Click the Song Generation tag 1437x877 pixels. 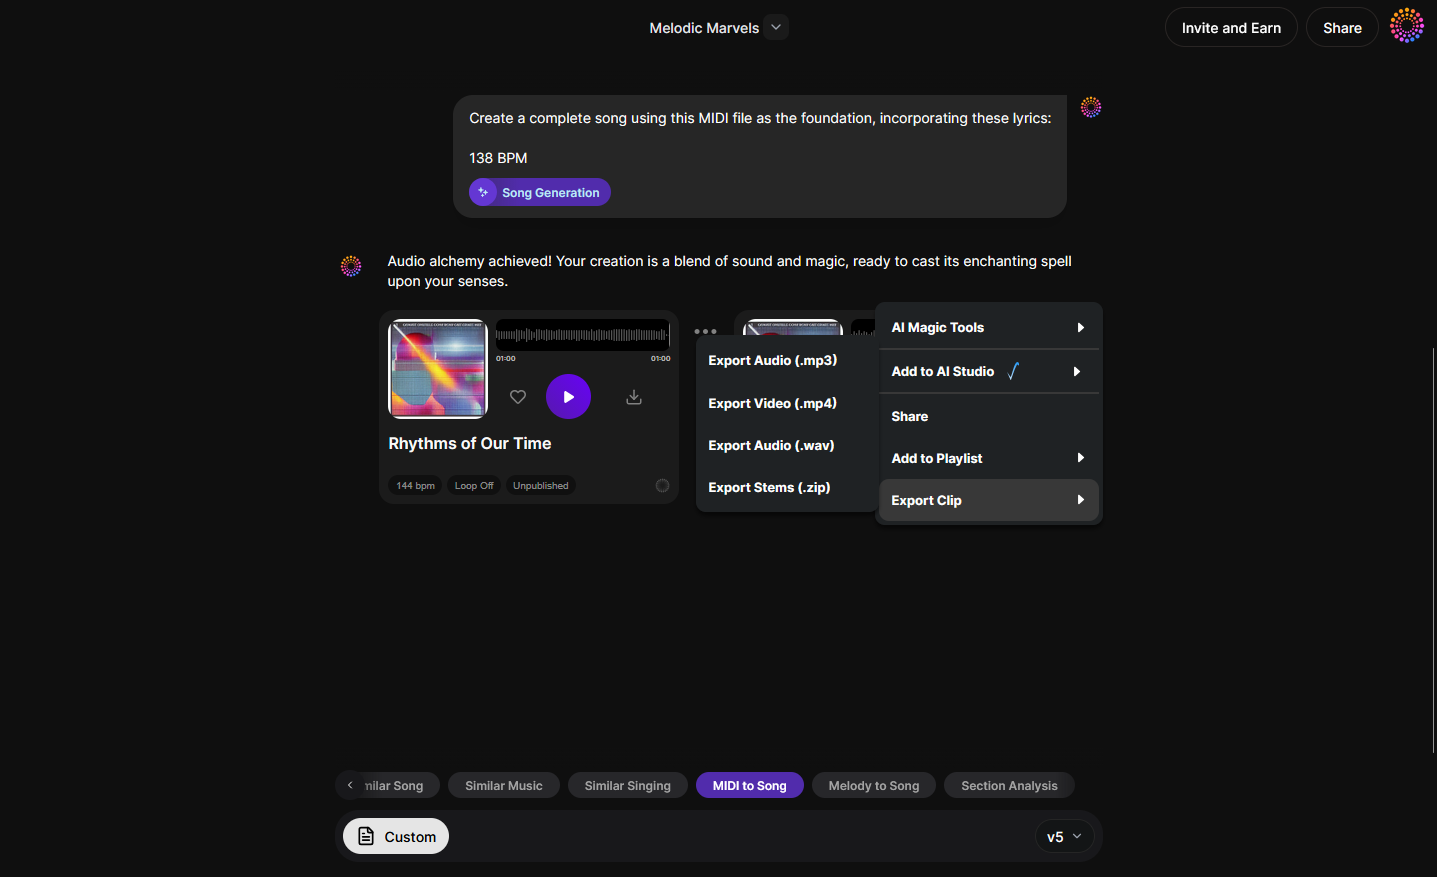(540, 192)
